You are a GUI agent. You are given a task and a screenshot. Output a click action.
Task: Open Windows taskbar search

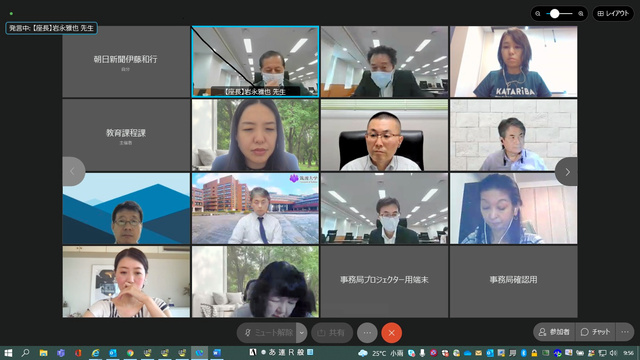(x=25, y=353)
